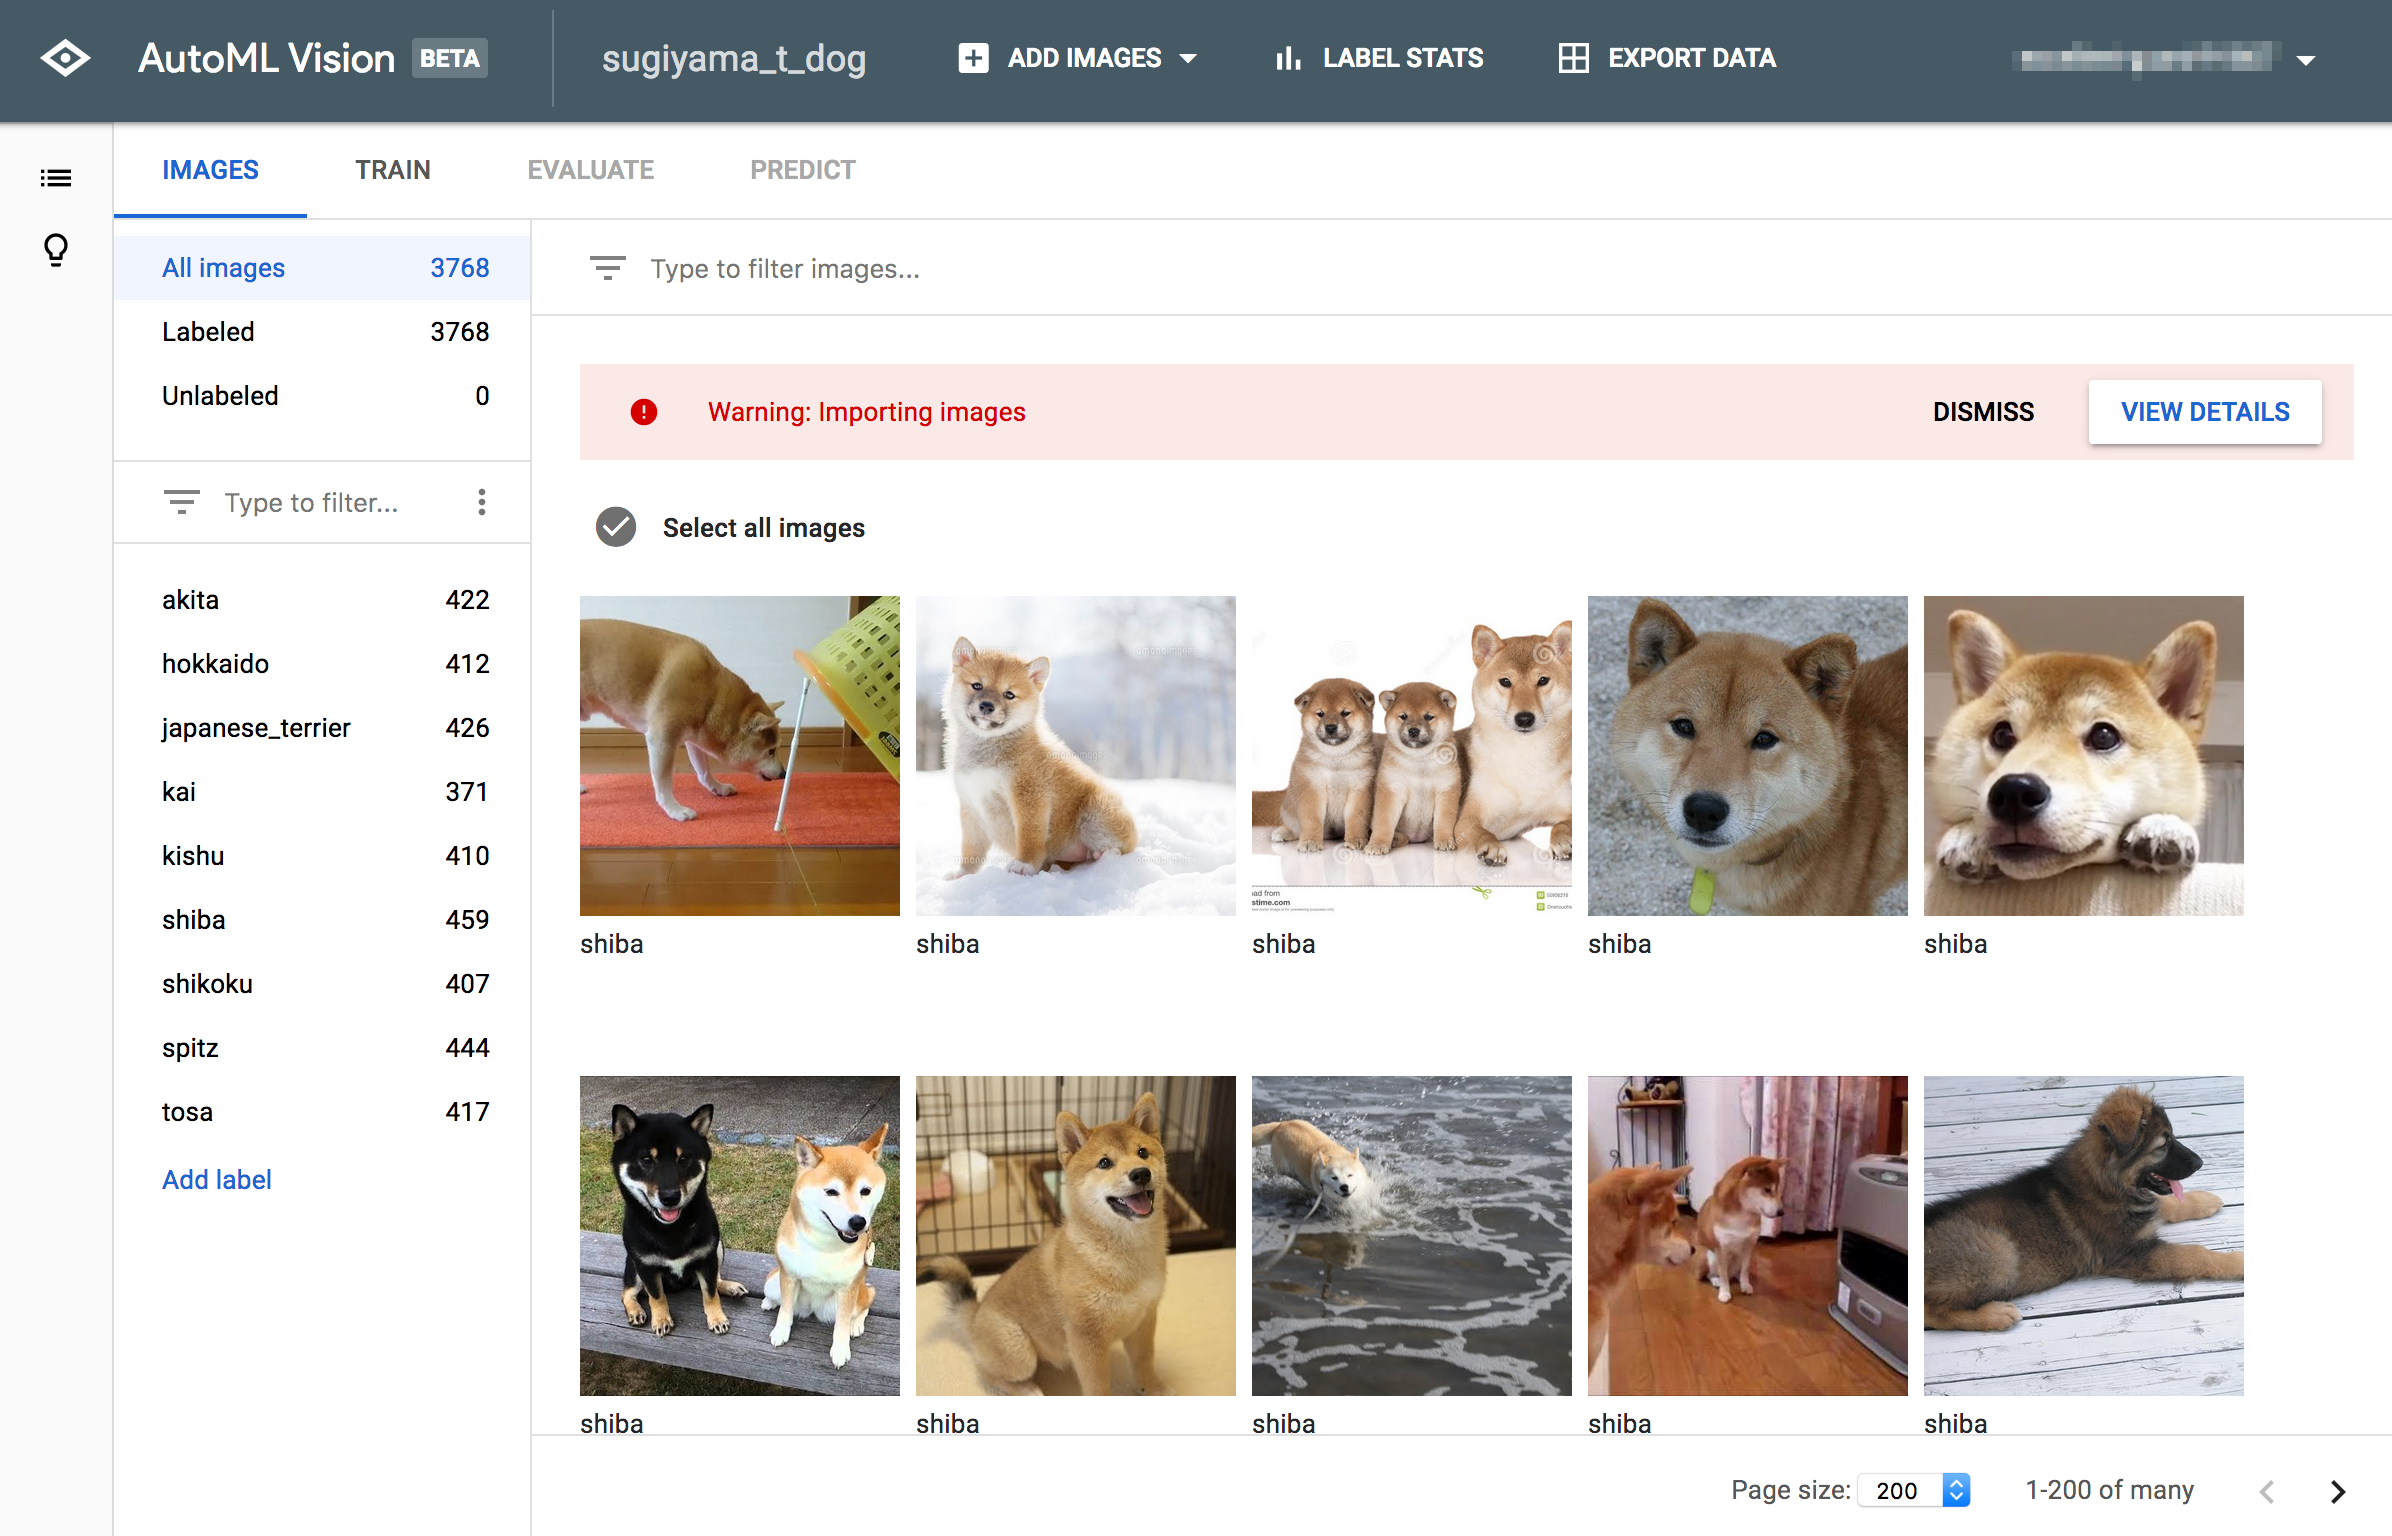2392x1536 pixels.
Task: Click the image filter lines icon
Action: pyautogui.click(x=607, y=268)
